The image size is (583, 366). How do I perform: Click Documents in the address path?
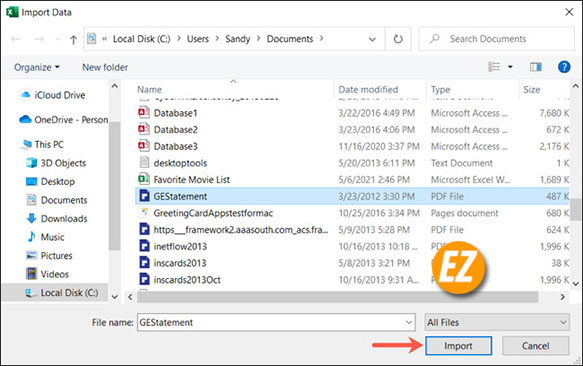290,39
